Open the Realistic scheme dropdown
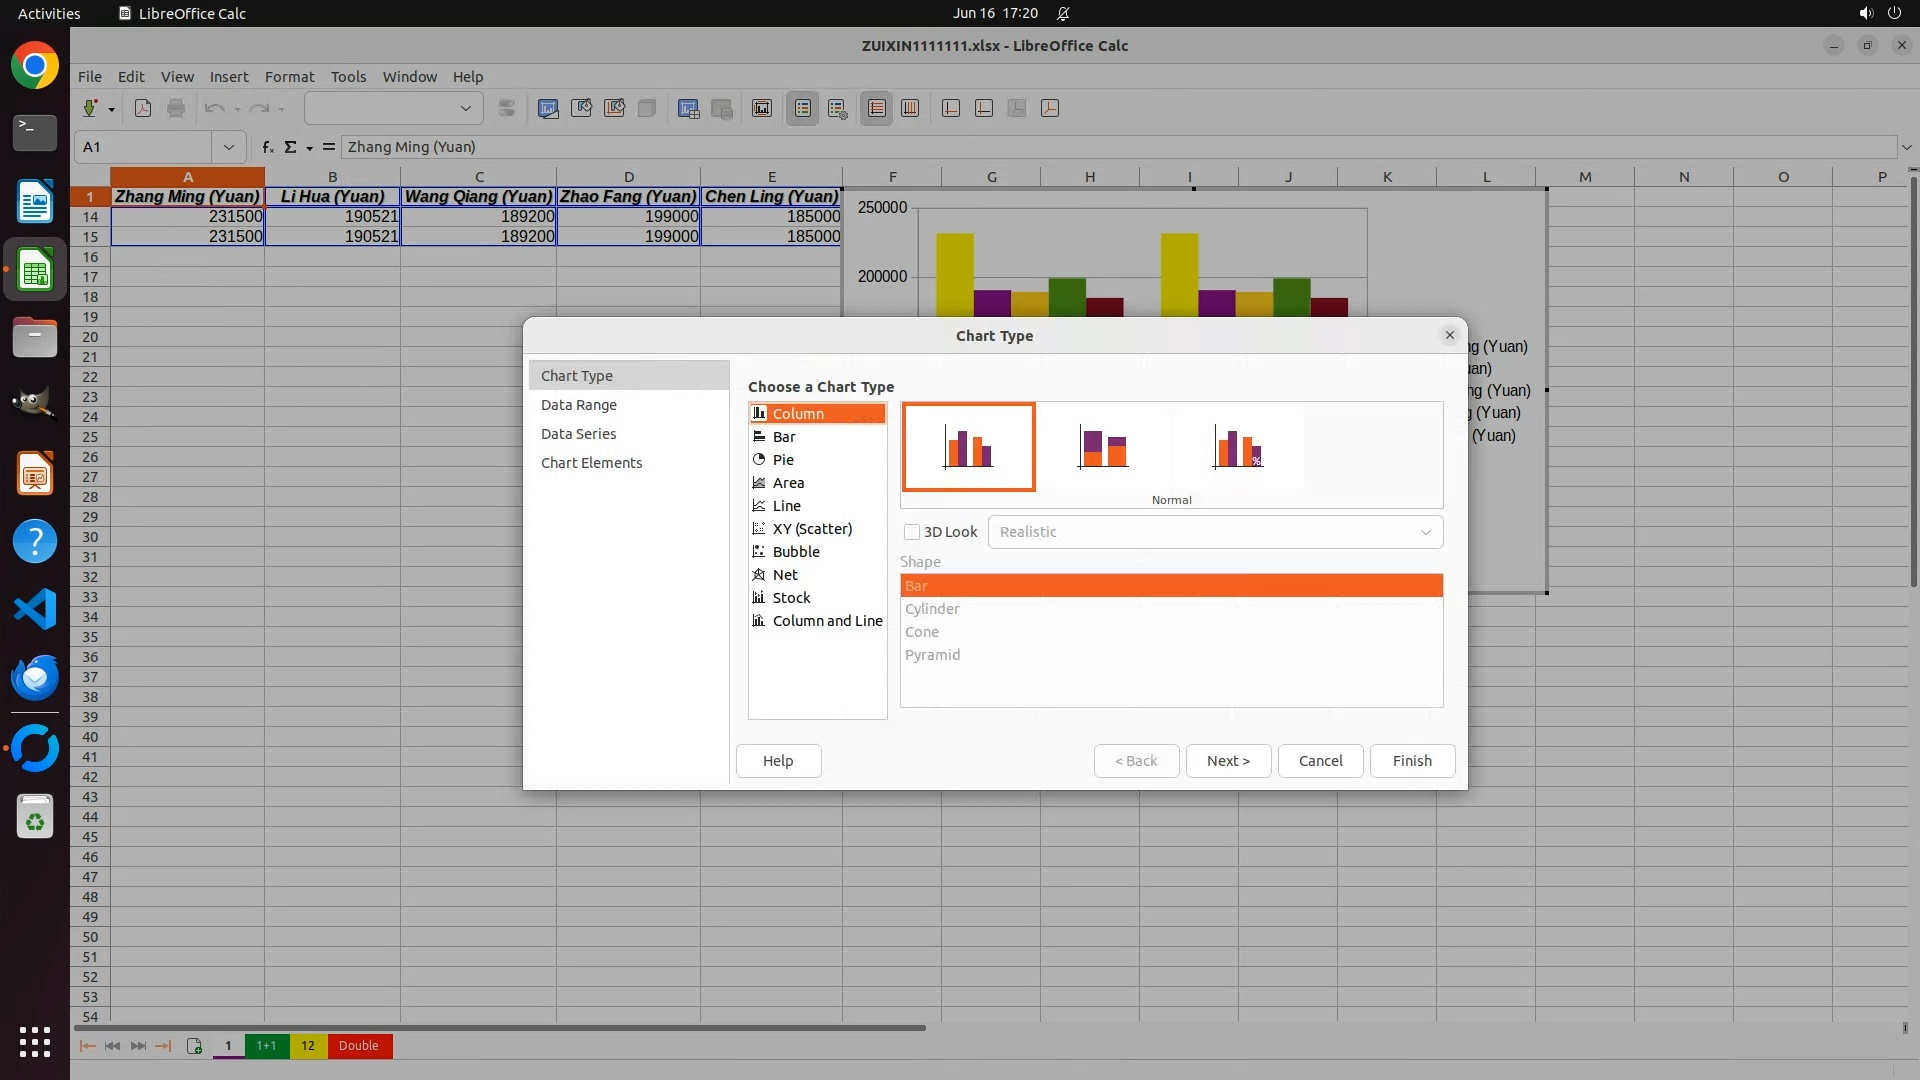 tap(1214, 532)
